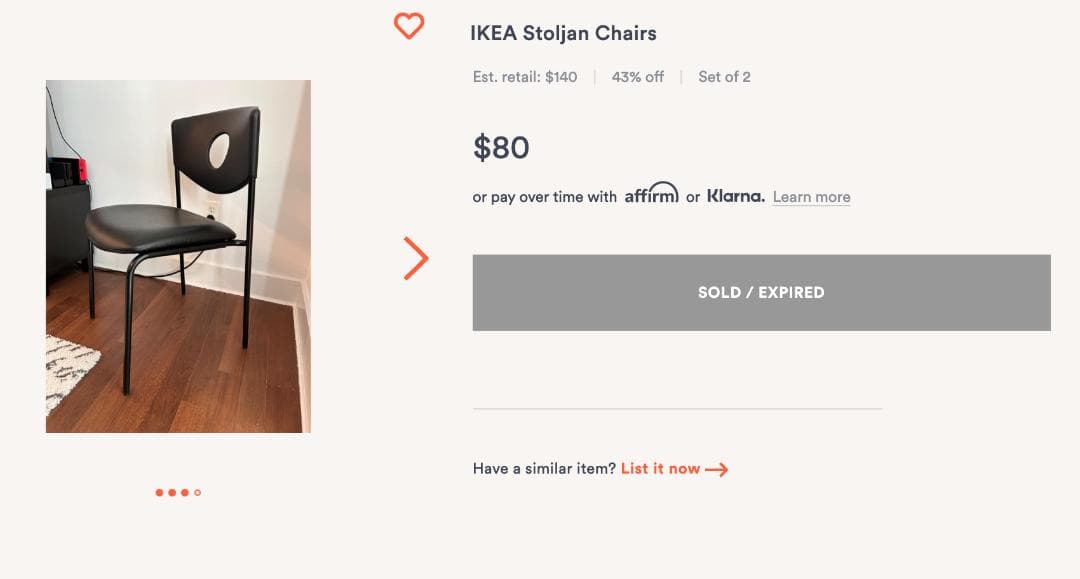Click the chair product photo
Image resolution: width=1080 pixels, height=579 pixels.
pyautogui.click(x=176, y=255)
